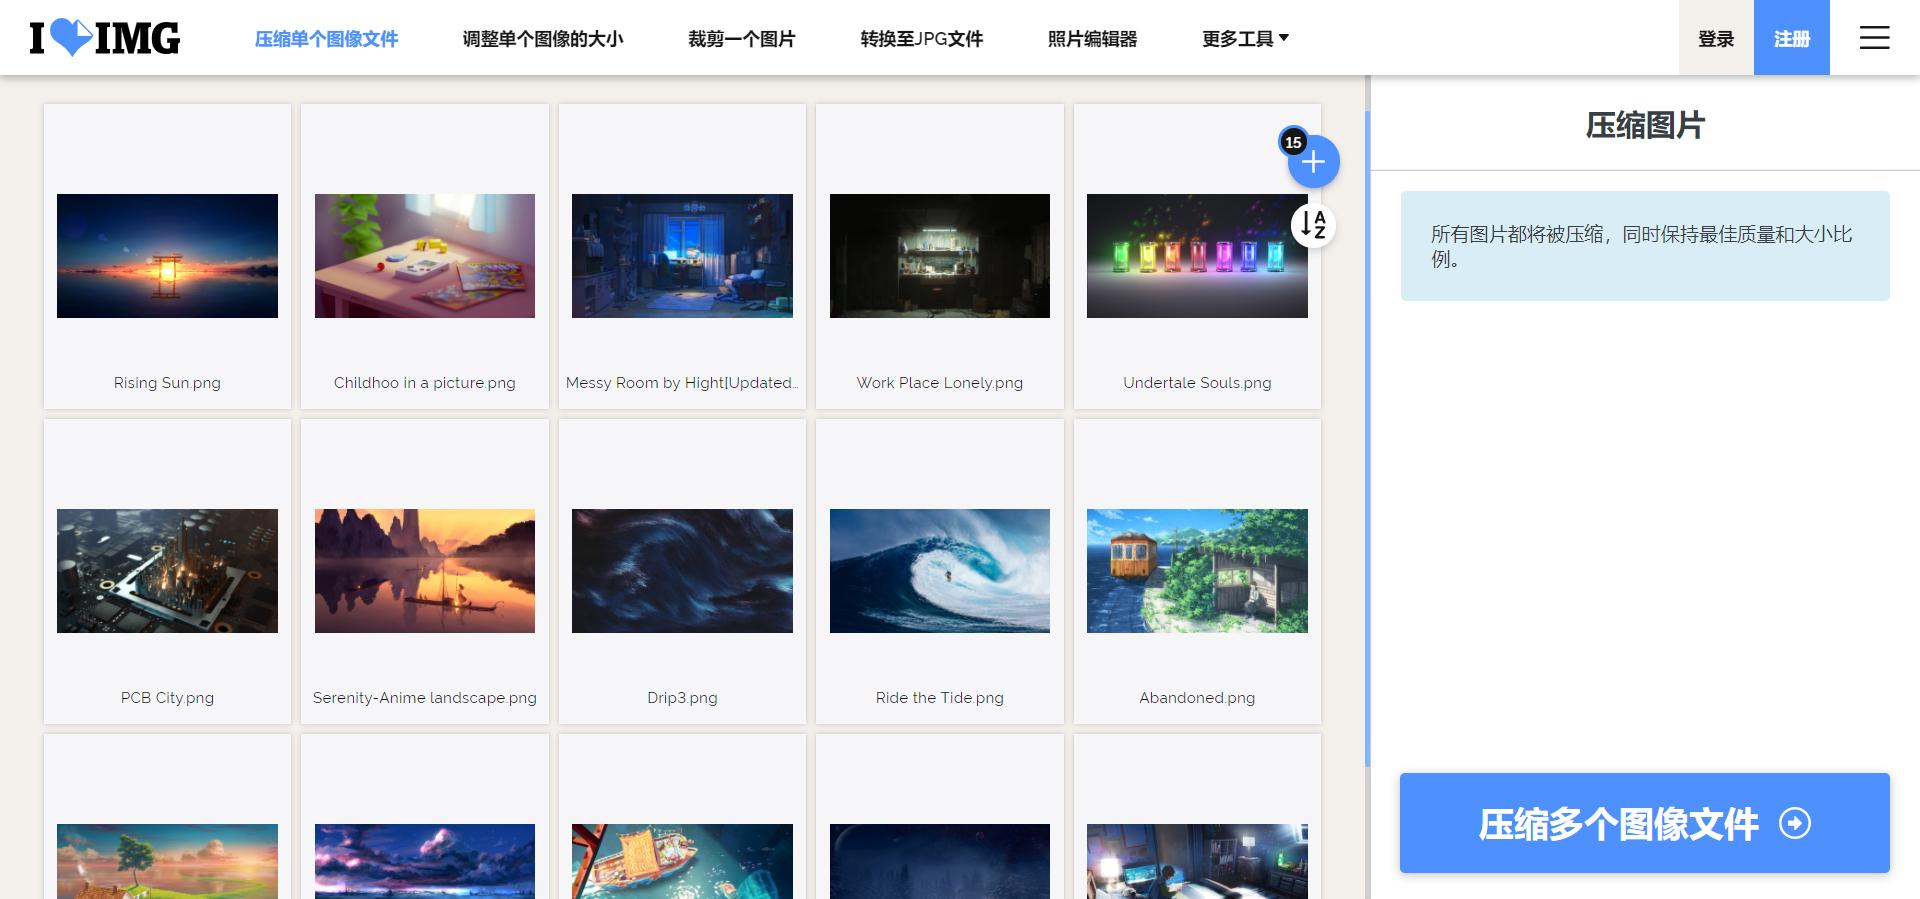The image size is (1920, 899).
Task: Select the Rising Sun.png thumbnail
Action: point(167,256)
